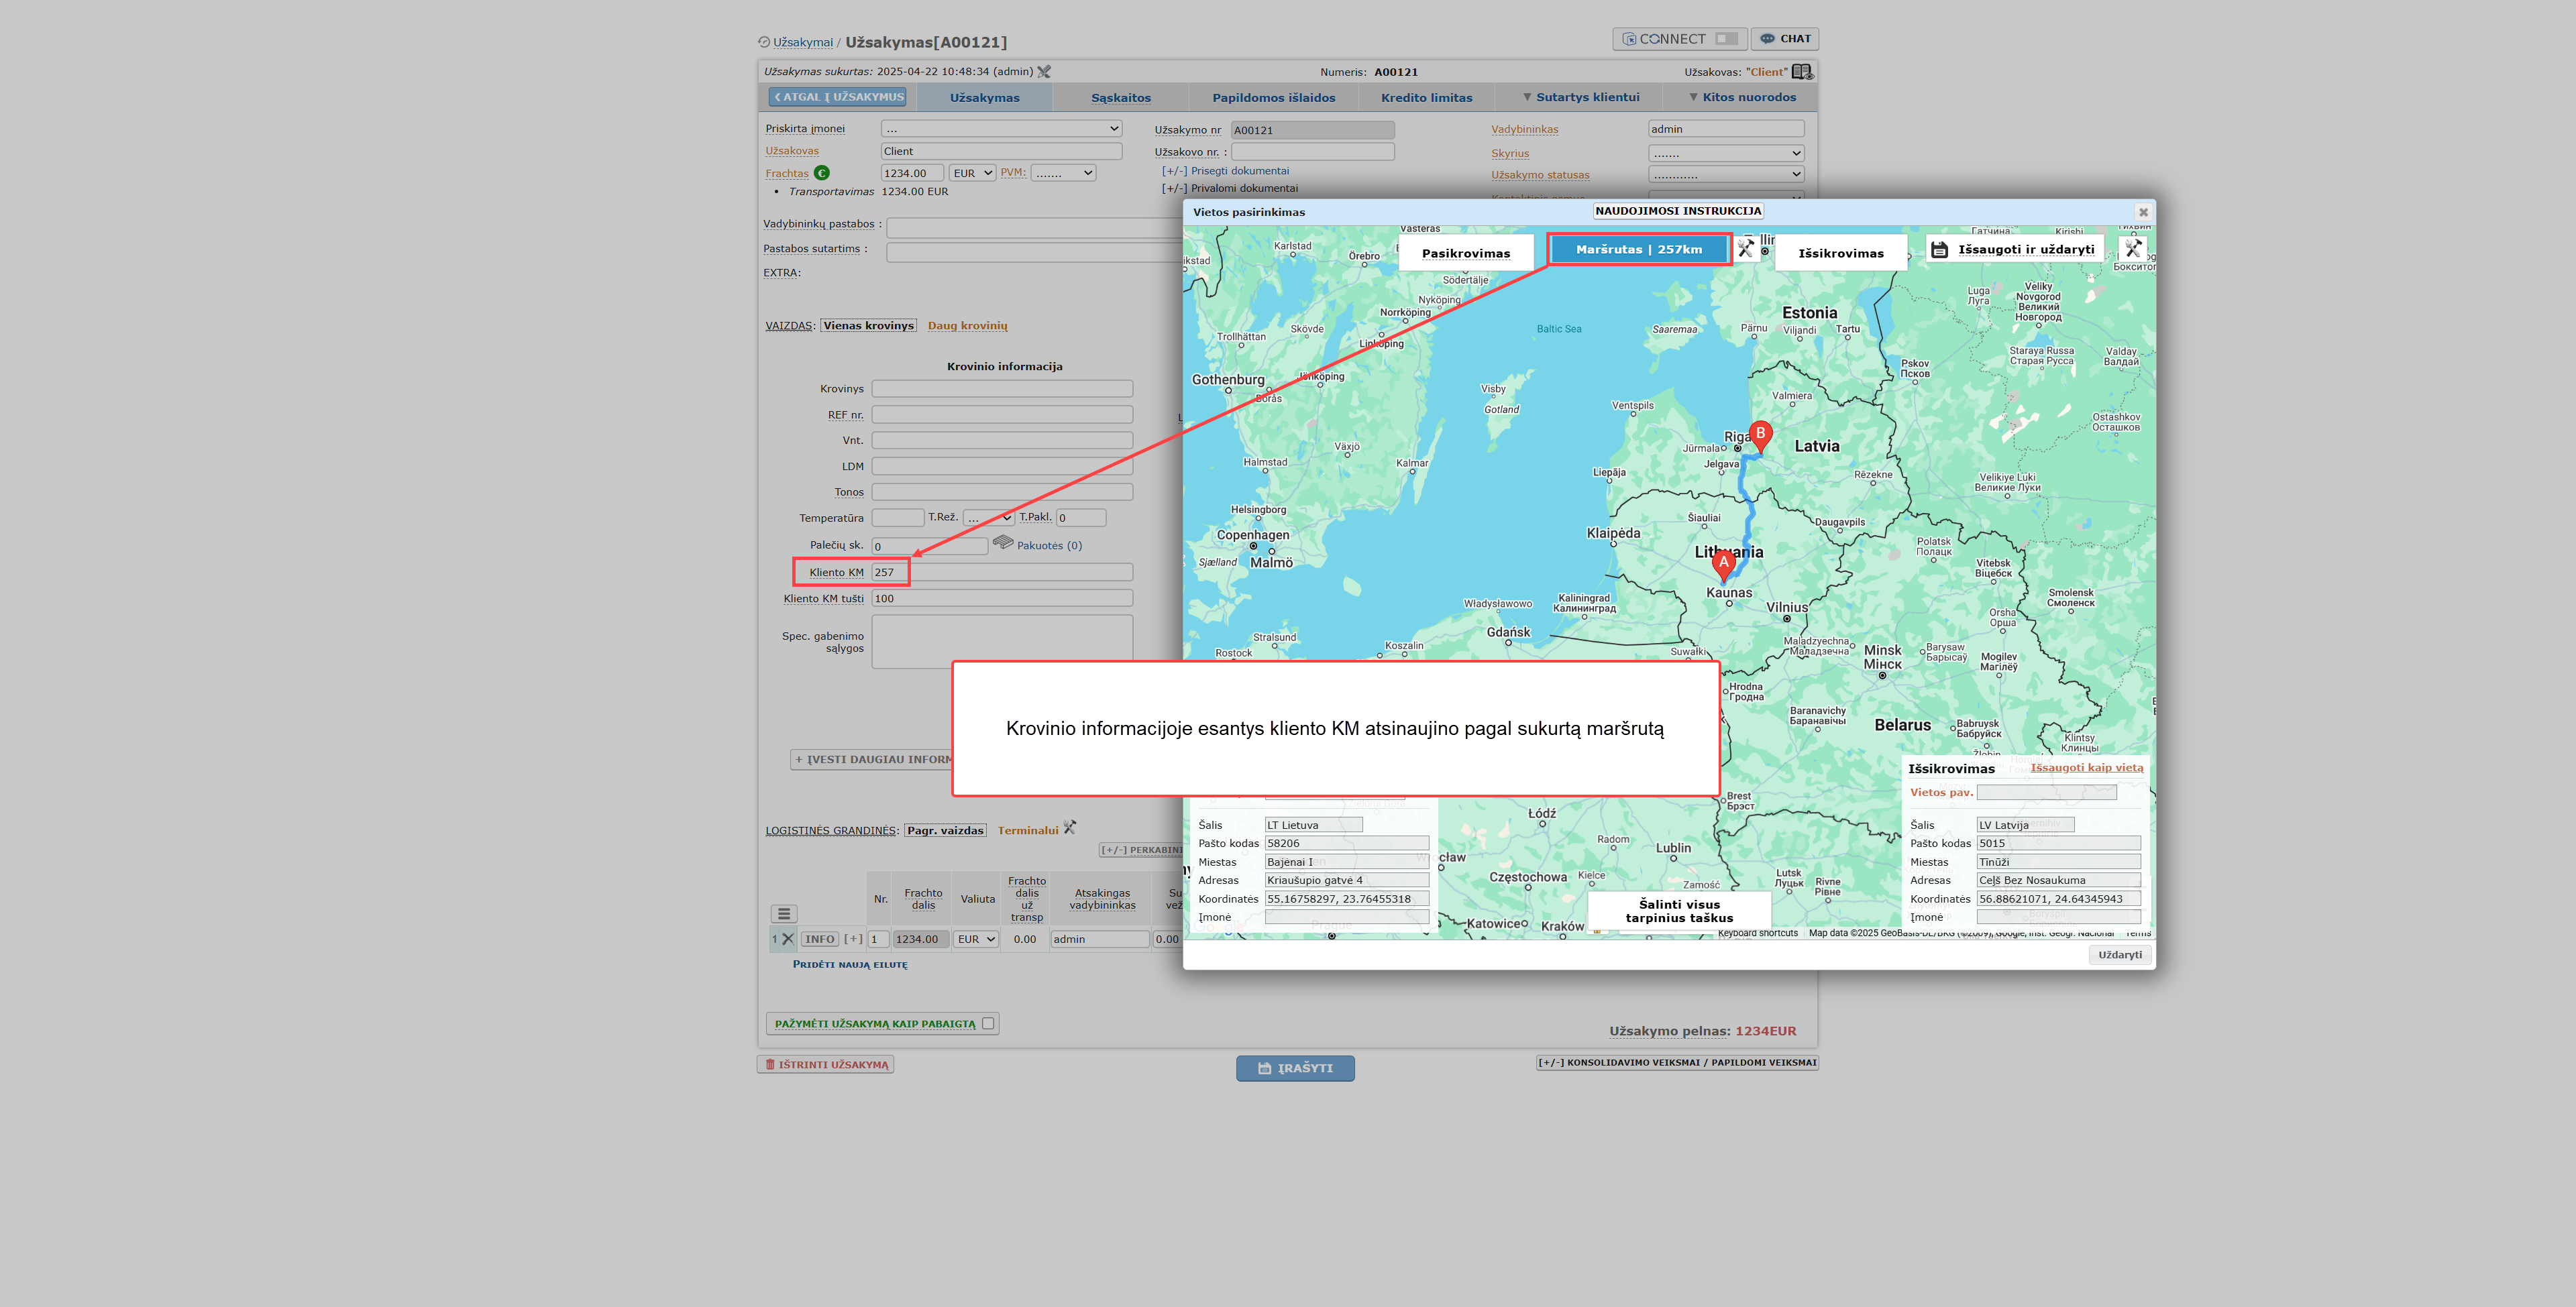Click the tools icon beside the order creation timestamp
The image size is (2576, 1307).
[1044, 72]
